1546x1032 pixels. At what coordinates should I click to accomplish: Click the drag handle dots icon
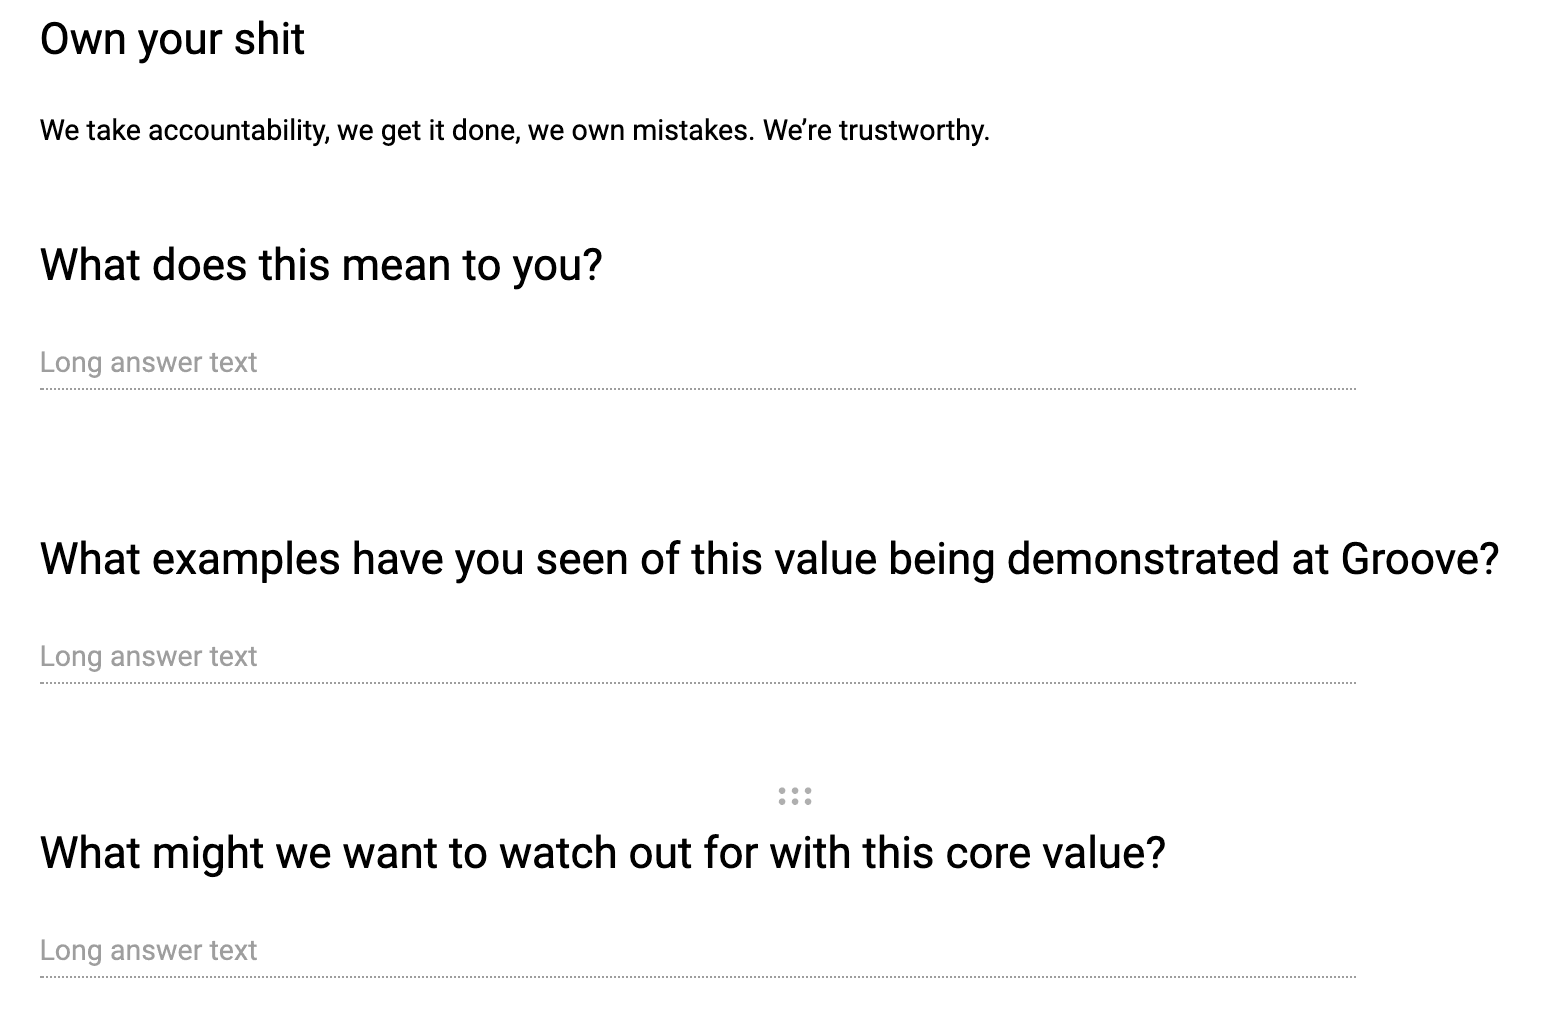pyautogui.click(x=795, y=796)
